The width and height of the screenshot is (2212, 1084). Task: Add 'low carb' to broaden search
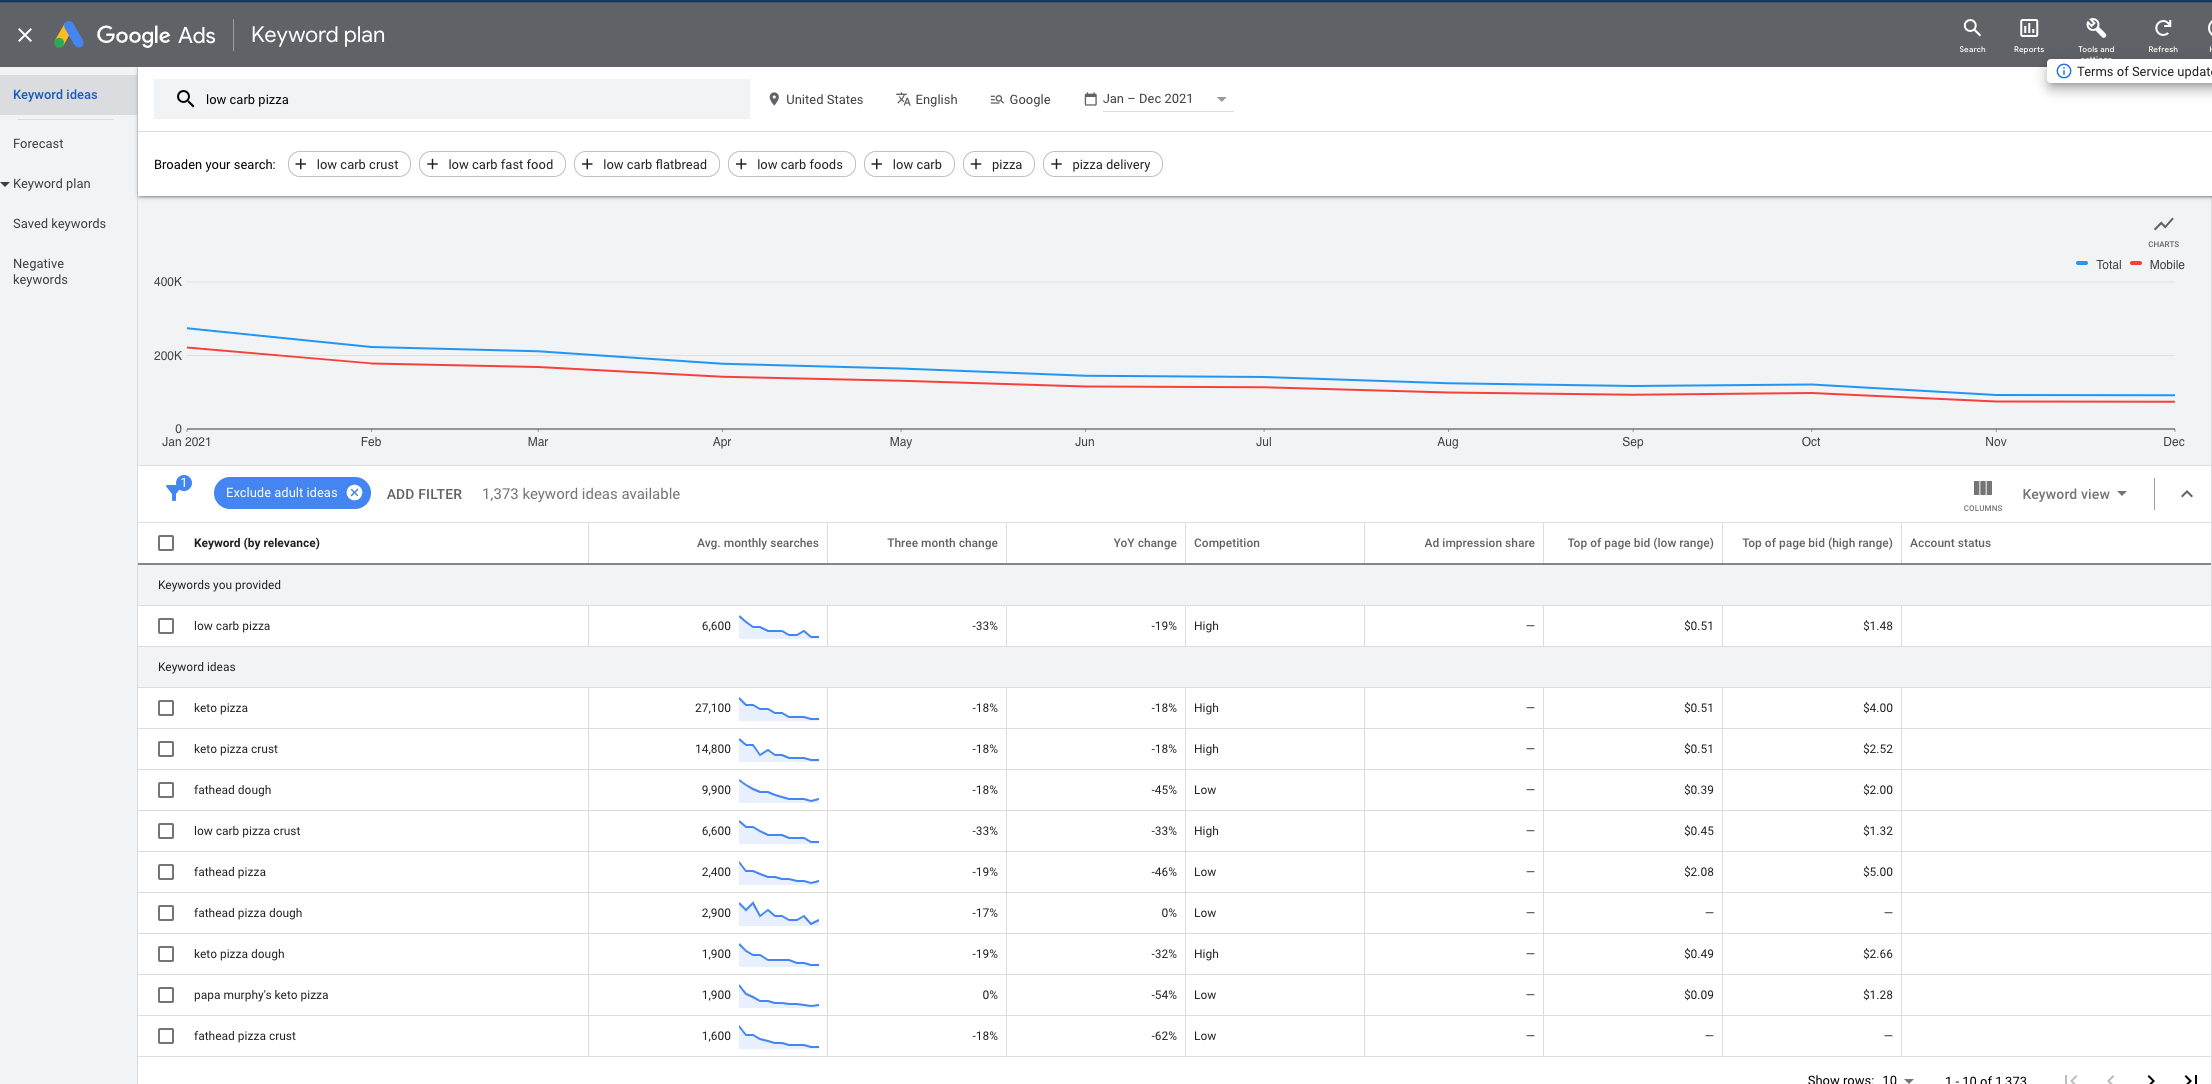909,164
